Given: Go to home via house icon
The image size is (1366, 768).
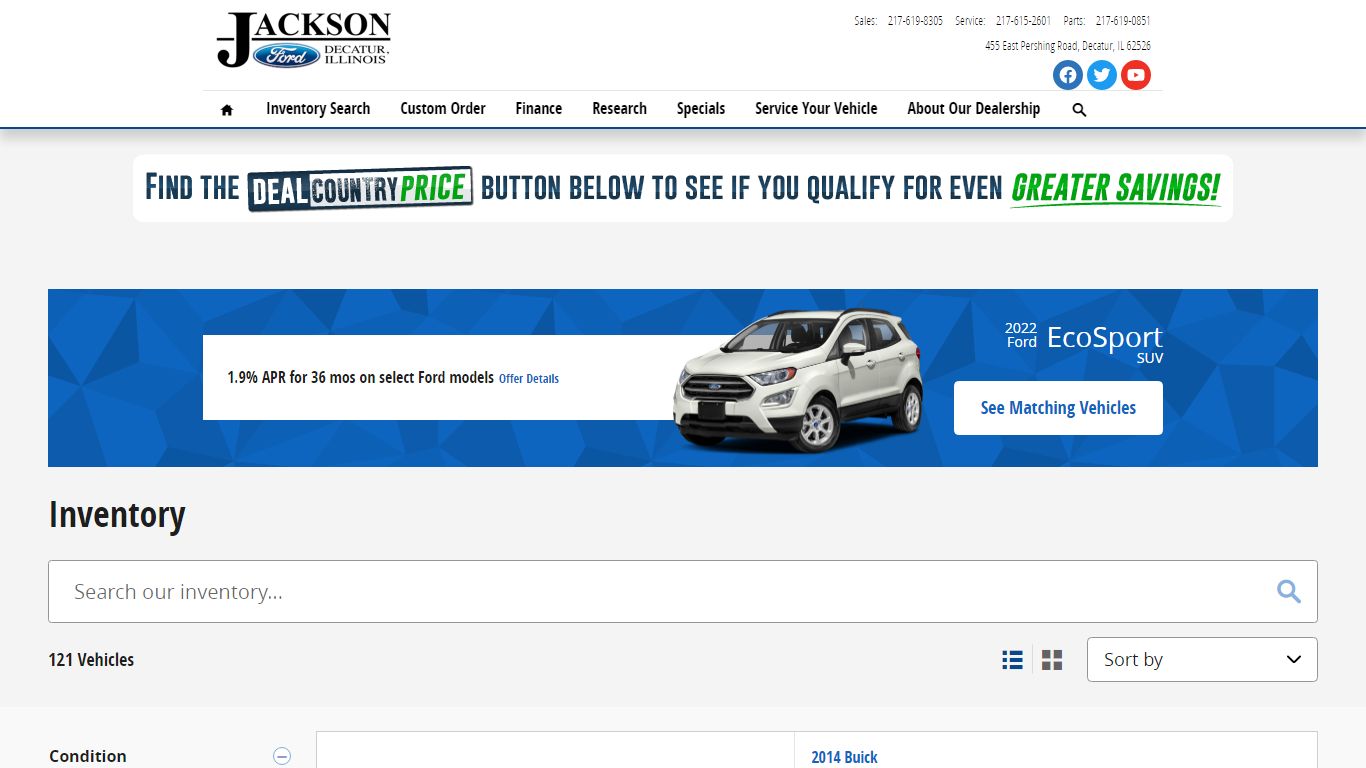Looking at the screenshot, I should pyautogui.click(x=227, y=110).
